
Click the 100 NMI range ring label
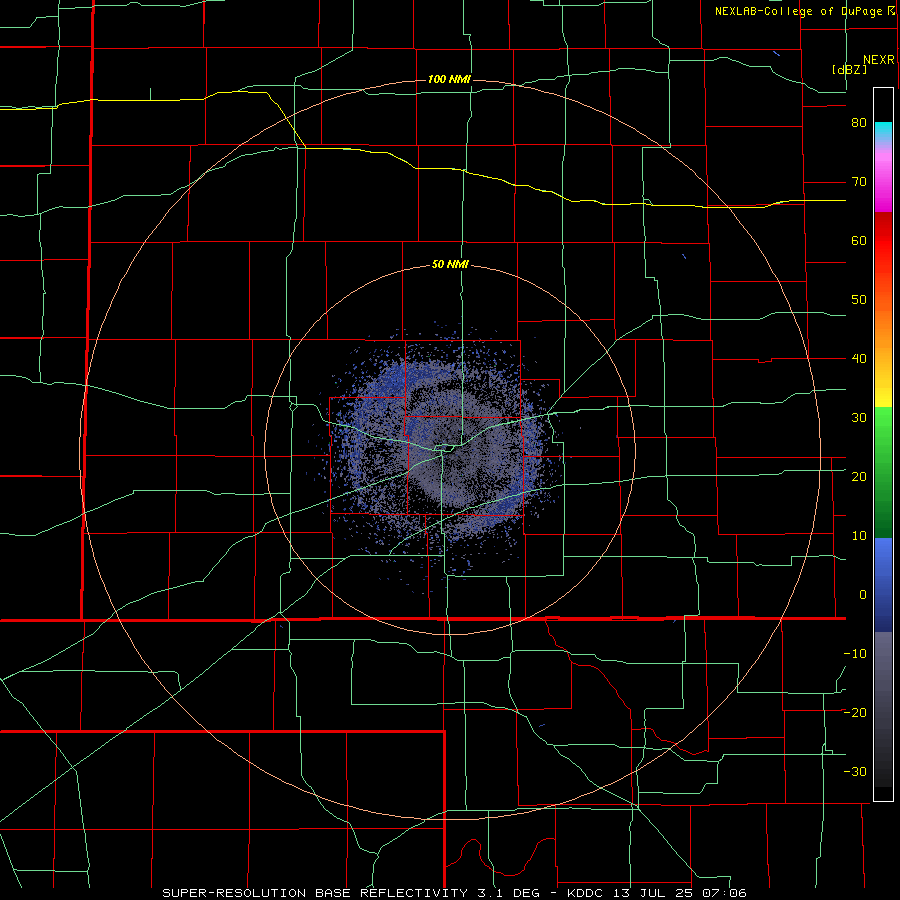coord(449,79)
